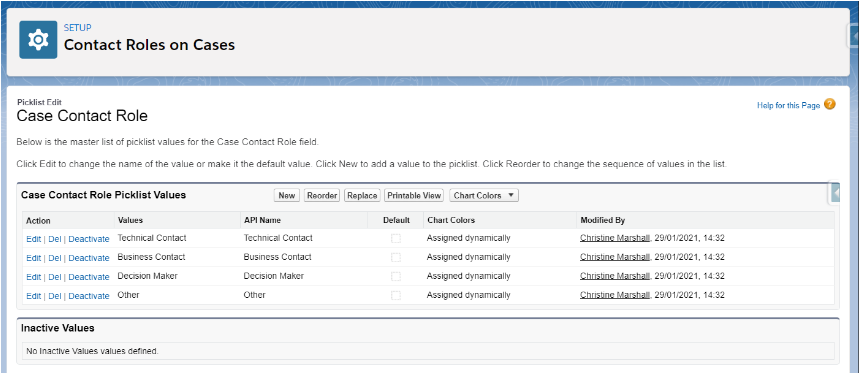This screenshot has height=373, width=859.
Task: Click the Values column header
Action: (x=130, y=220)
